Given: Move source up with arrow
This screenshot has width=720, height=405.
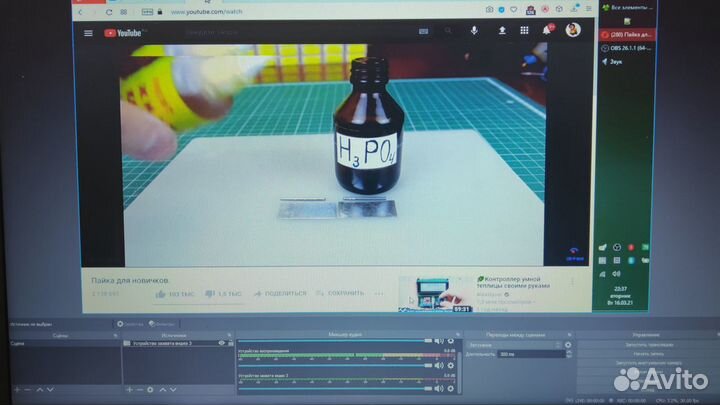Looking at the screenshot, I should (x=163, y=390).
